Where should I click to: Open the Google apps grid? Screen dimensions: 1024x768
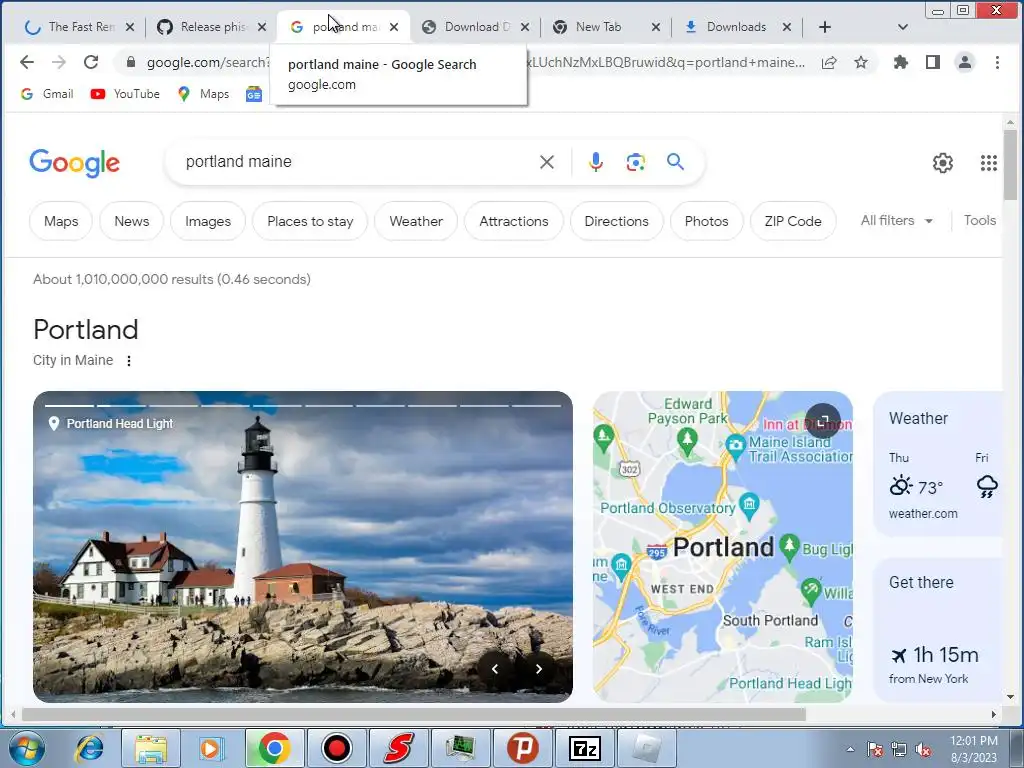[989, 163]
